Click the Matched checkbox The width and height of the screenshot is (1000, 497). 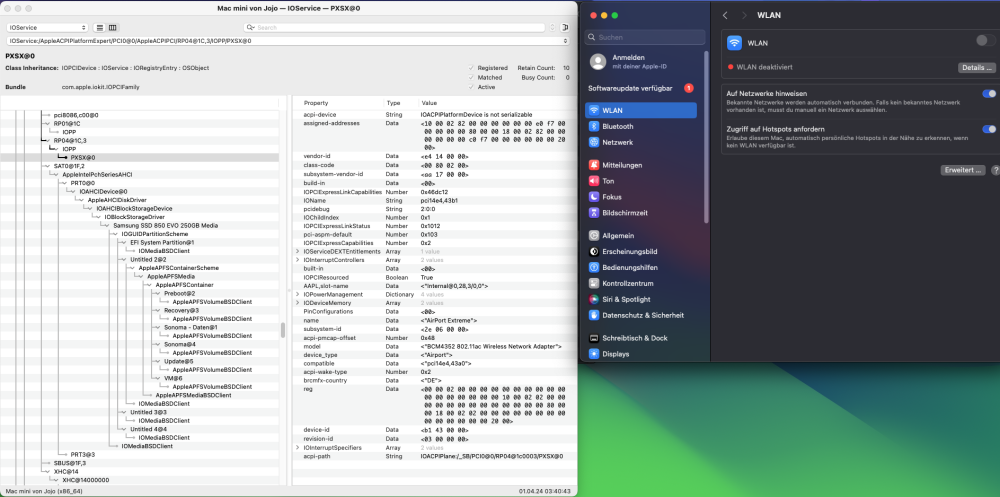click(x=471, y=77)
